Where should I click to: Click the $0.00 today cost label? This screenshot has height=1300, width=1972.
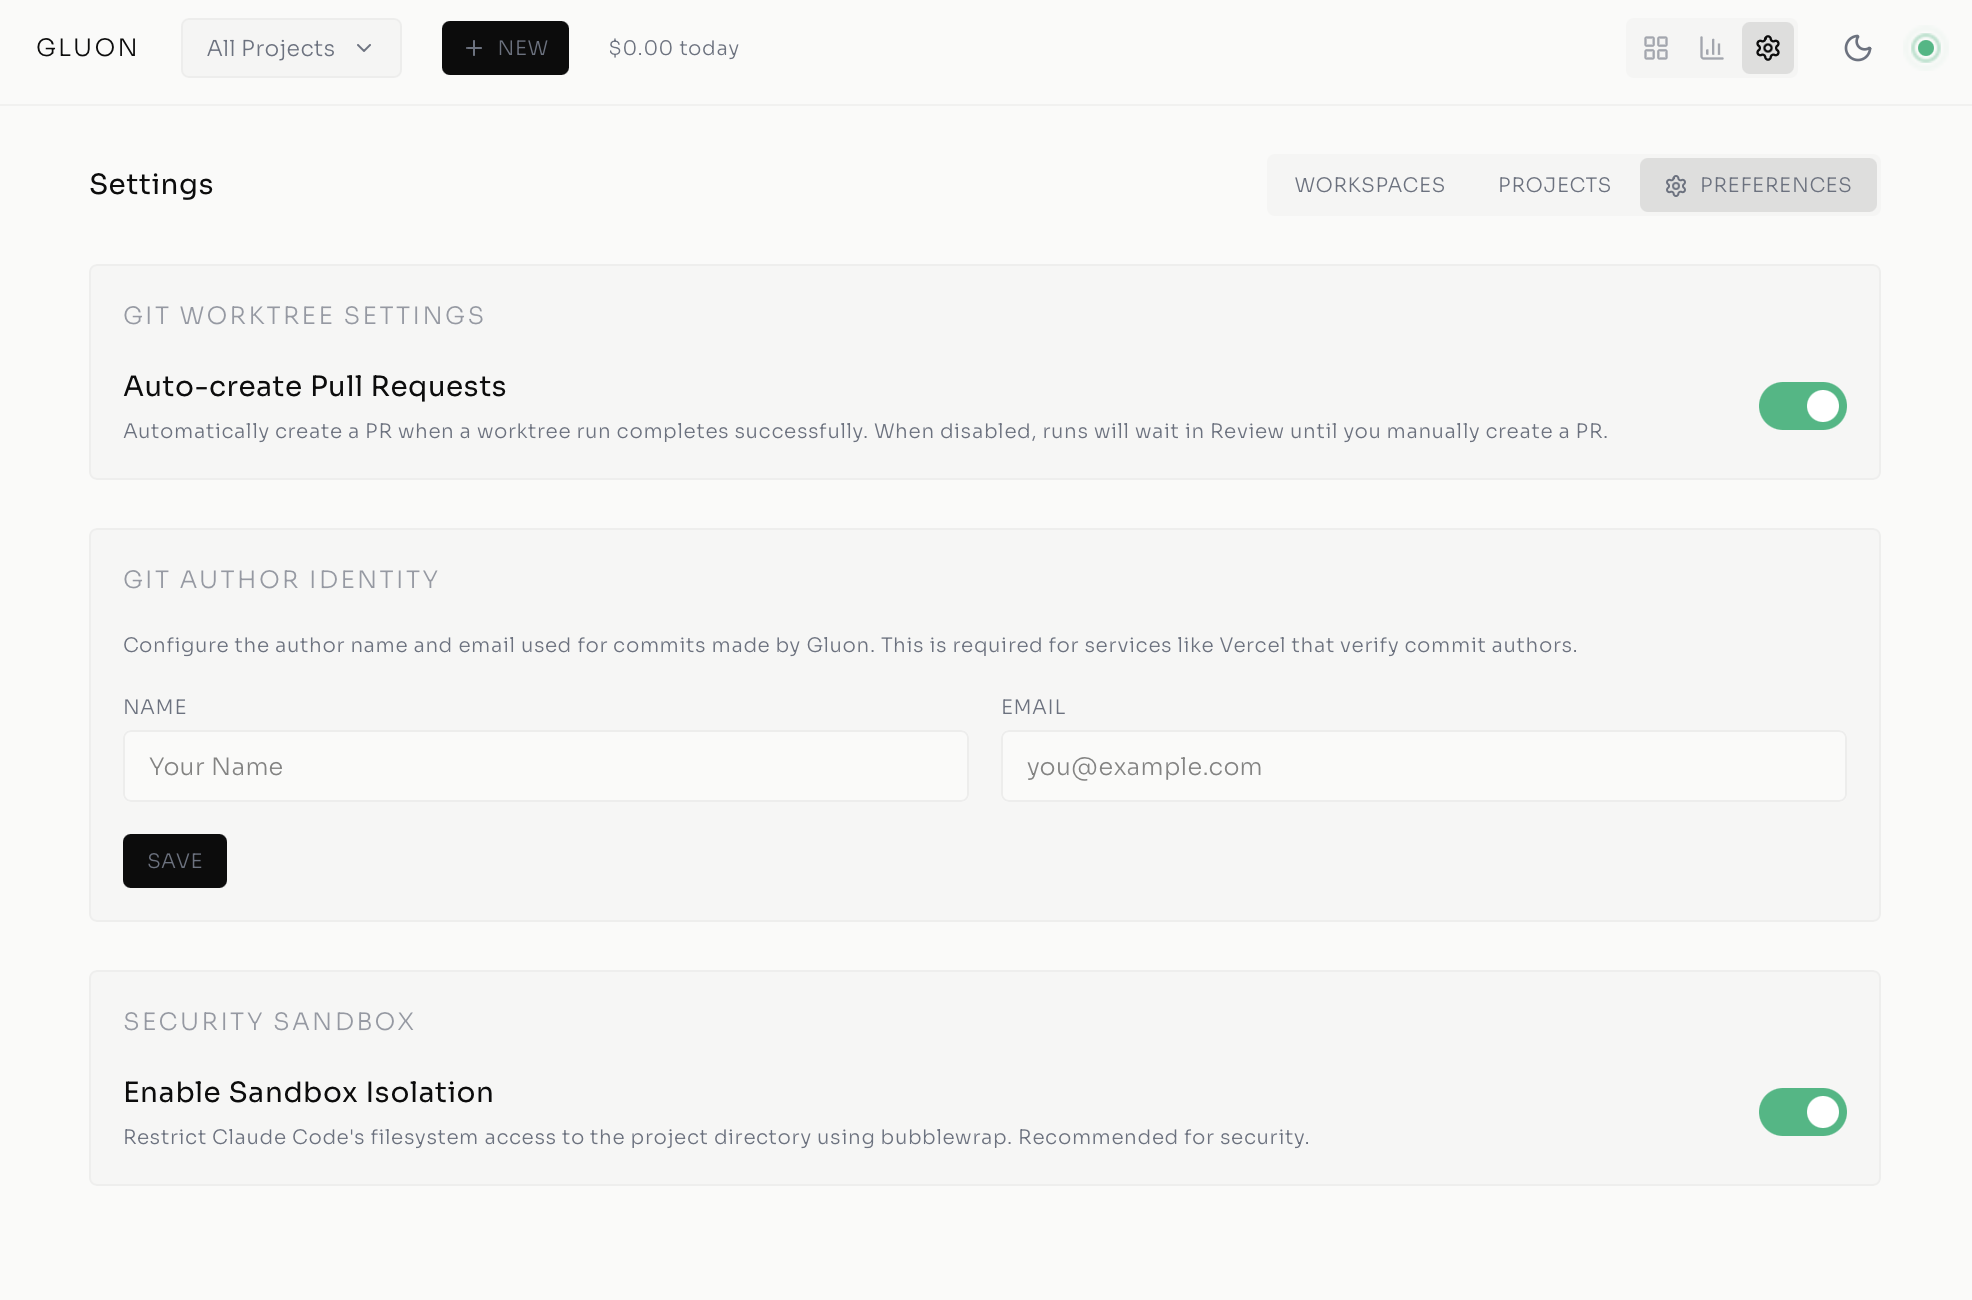pyautogui.click(x=674, y=48)
